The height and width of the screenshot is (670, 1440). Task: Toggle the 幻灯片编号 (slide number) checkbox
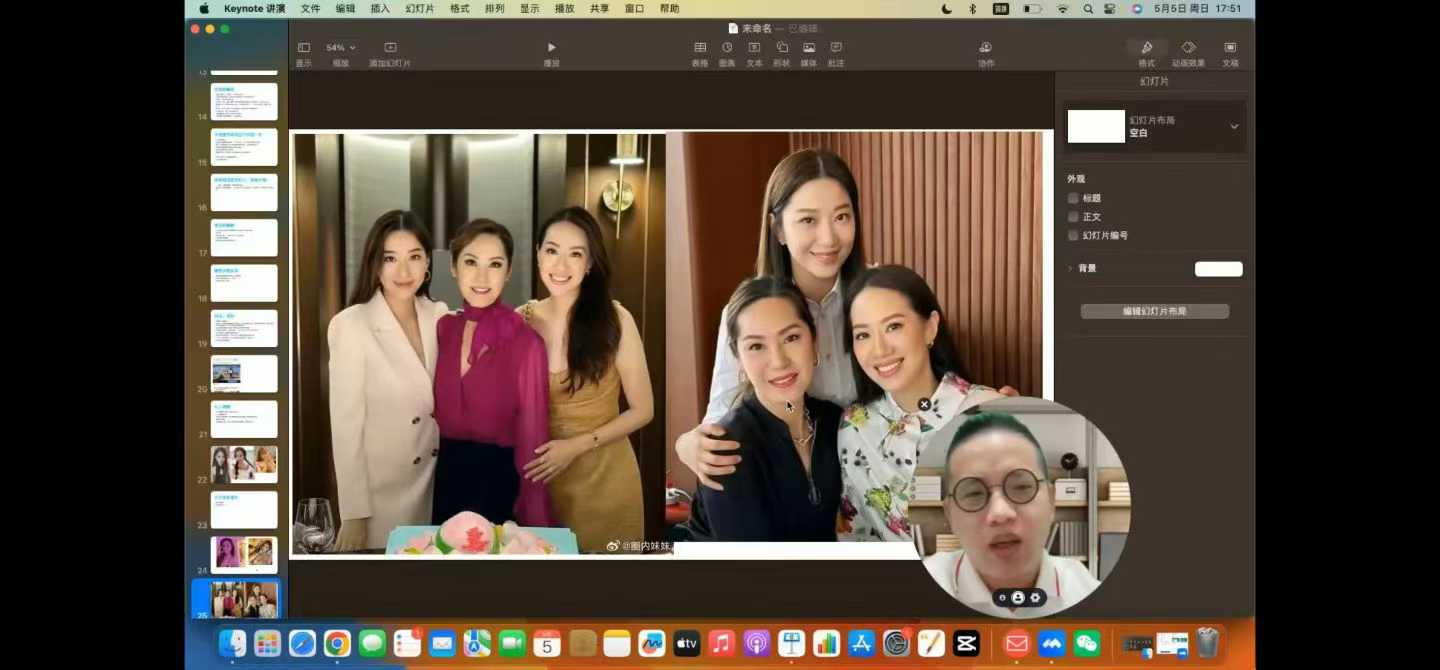pyautogui.click(x=1073, y=236)
